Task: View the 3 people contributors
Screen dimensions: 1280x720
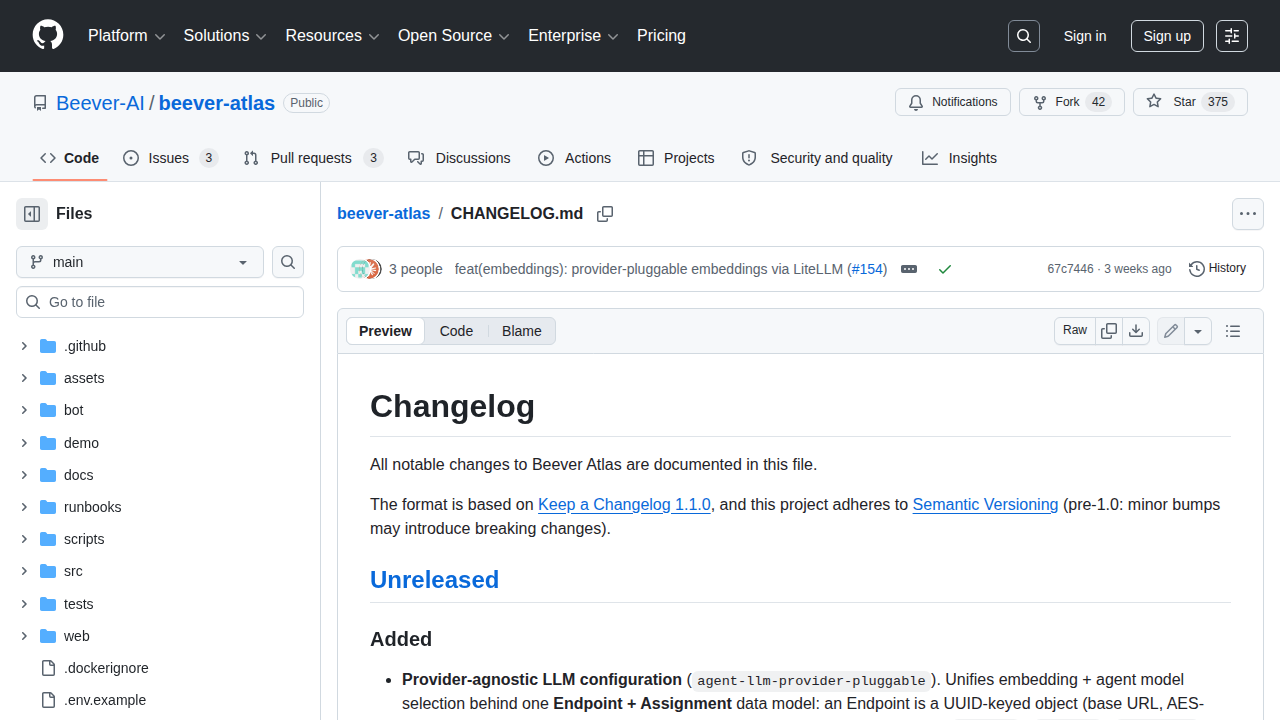Action: [416, 269]
